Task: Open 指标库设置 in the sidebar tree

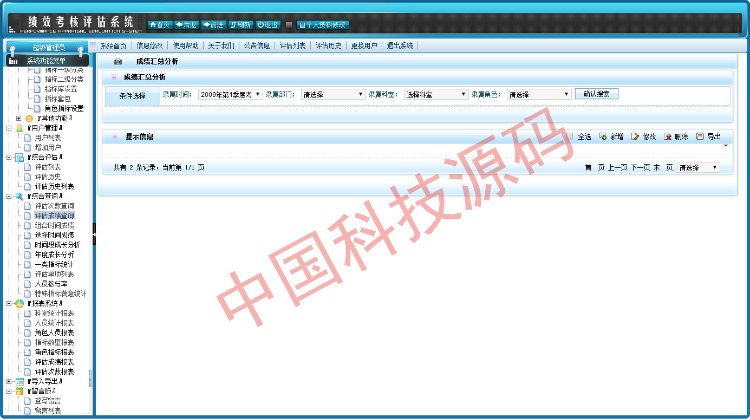Action: (x=61, y=89)
